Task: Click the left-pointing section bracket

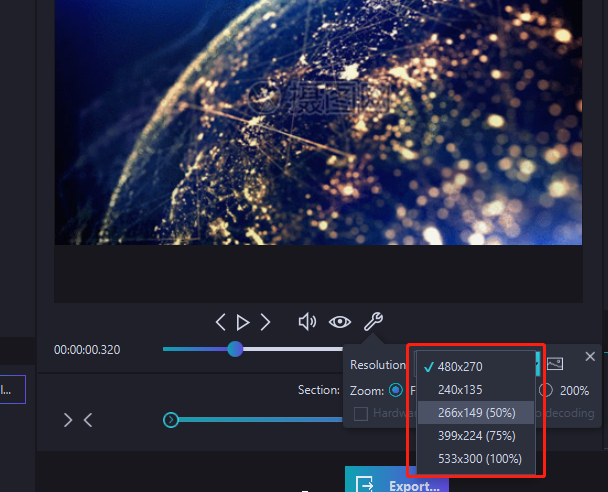Action: 88,420
